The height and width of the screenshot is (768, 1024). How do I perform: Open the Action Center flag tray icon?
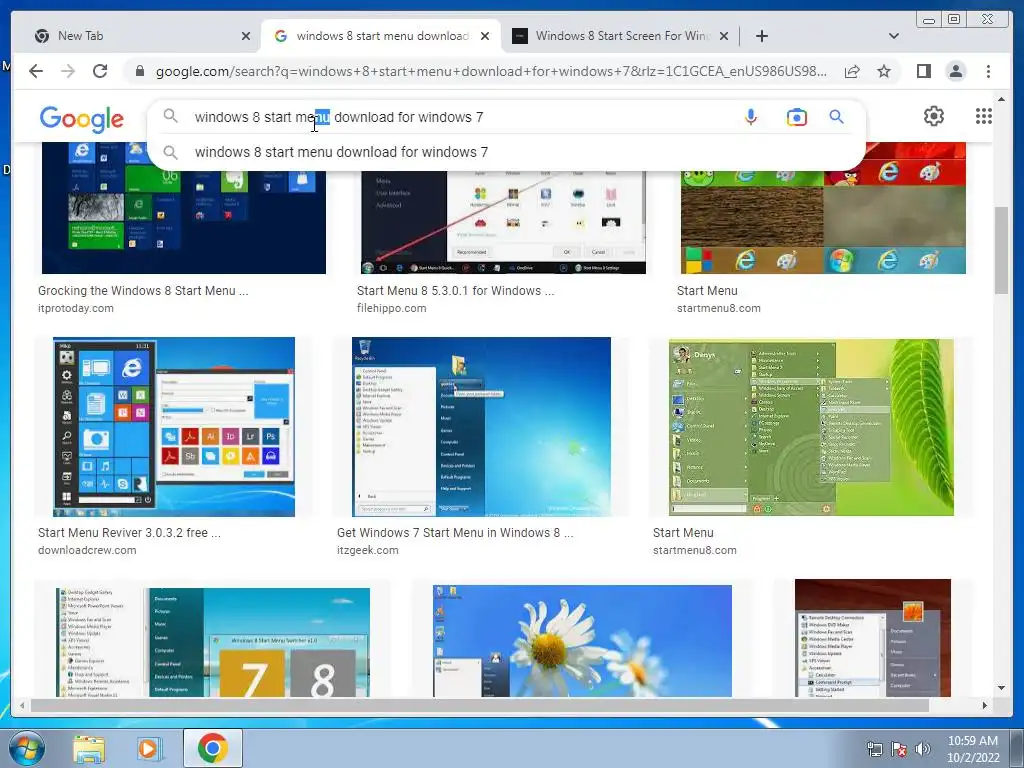click(899, 748)
